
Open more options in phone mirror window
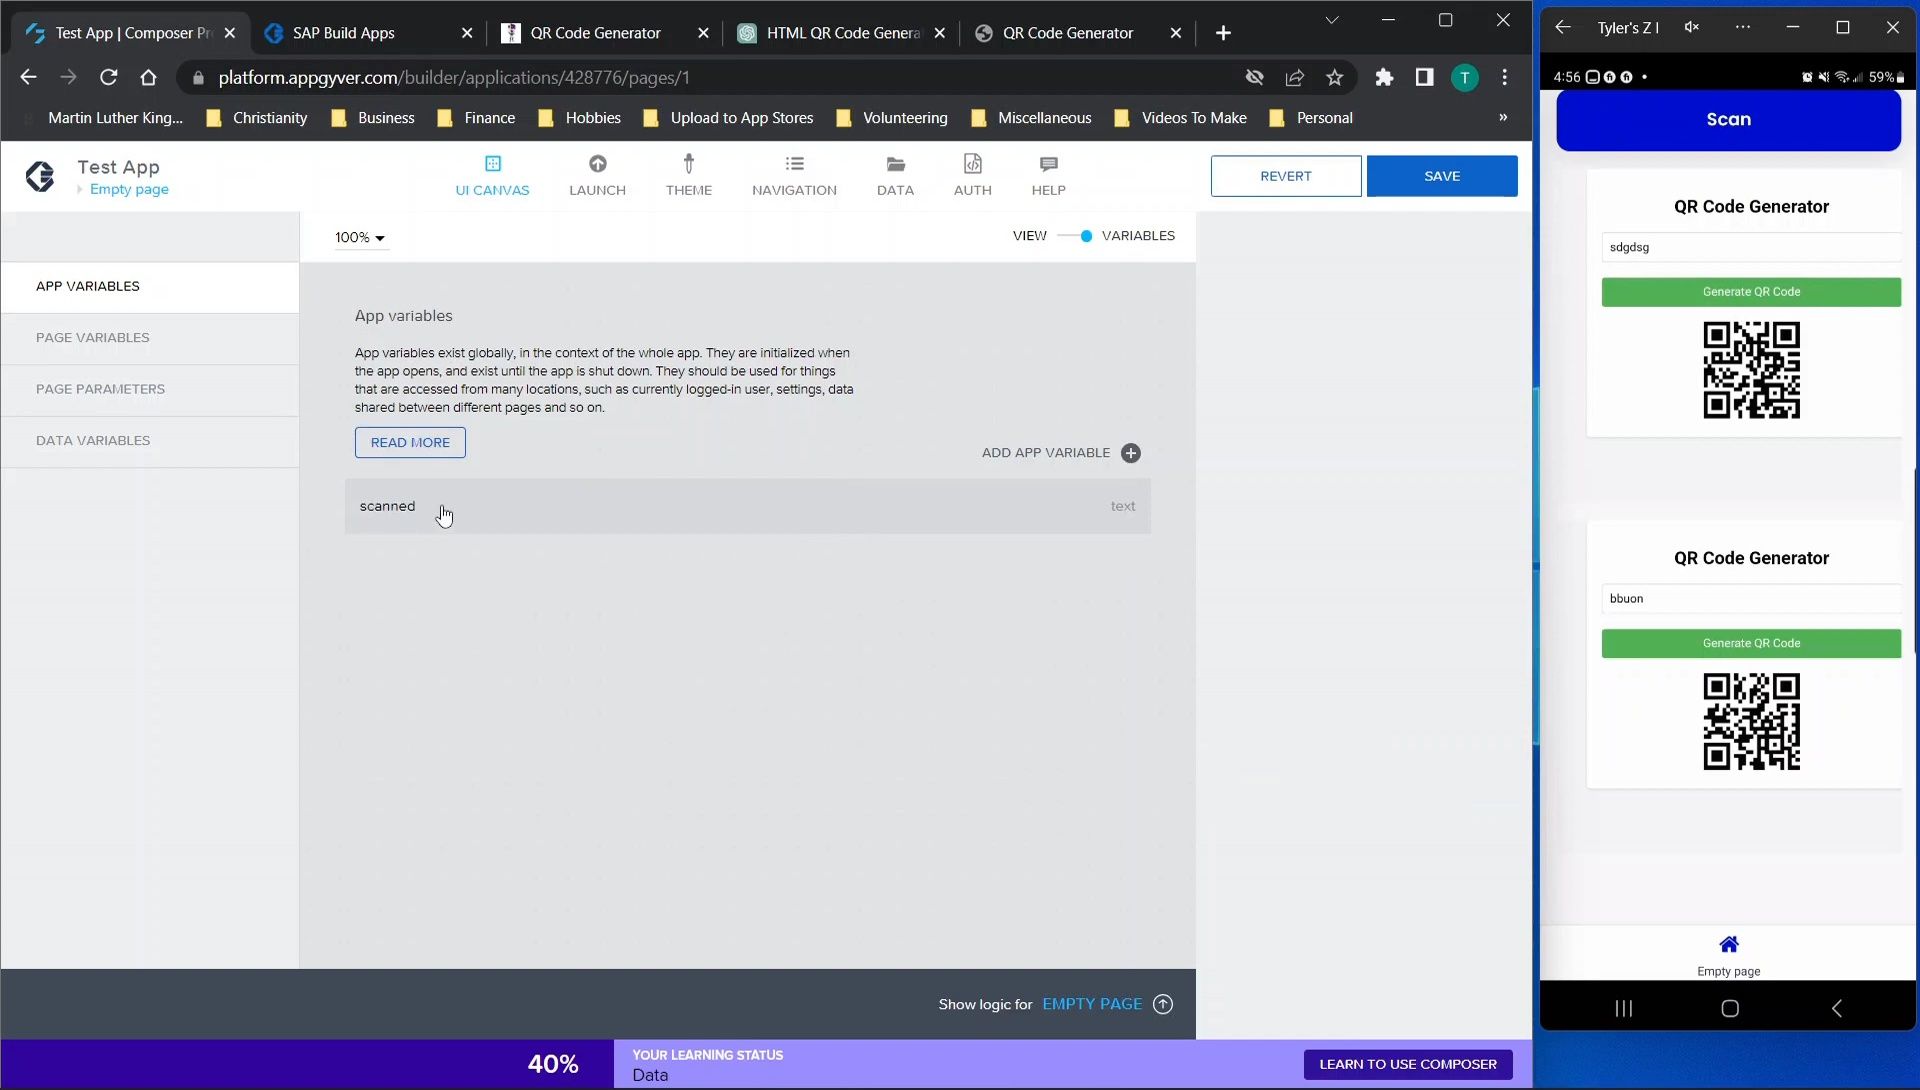pyautogui.click(x=1743, y=27)
